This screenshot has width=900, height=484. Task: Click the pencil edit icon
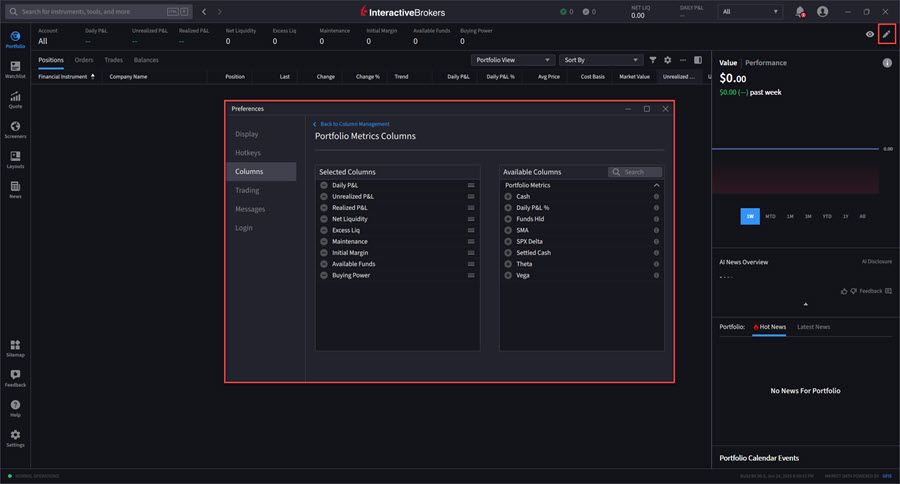886,34
